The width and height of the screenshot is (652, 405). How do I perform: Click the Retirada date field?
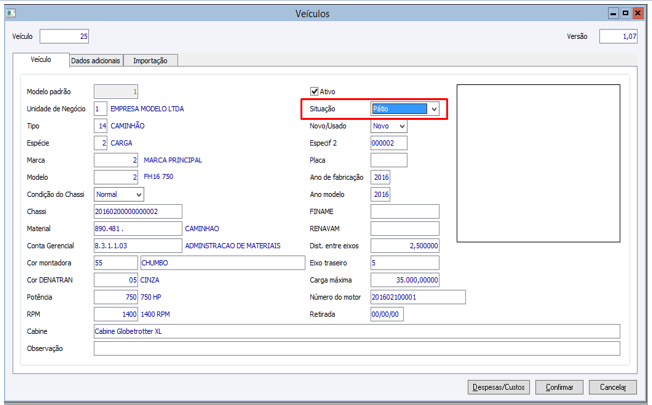click(x=387, y=314)
